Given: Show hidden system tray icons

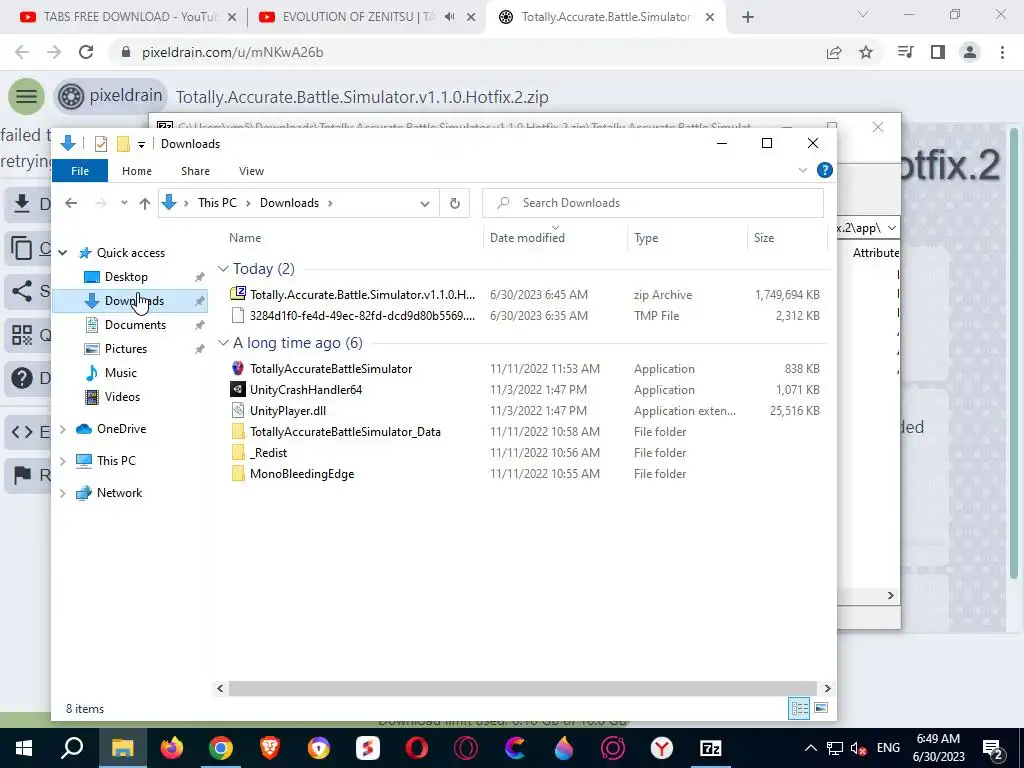Looking at the screenshot, I should pos(810,748).
